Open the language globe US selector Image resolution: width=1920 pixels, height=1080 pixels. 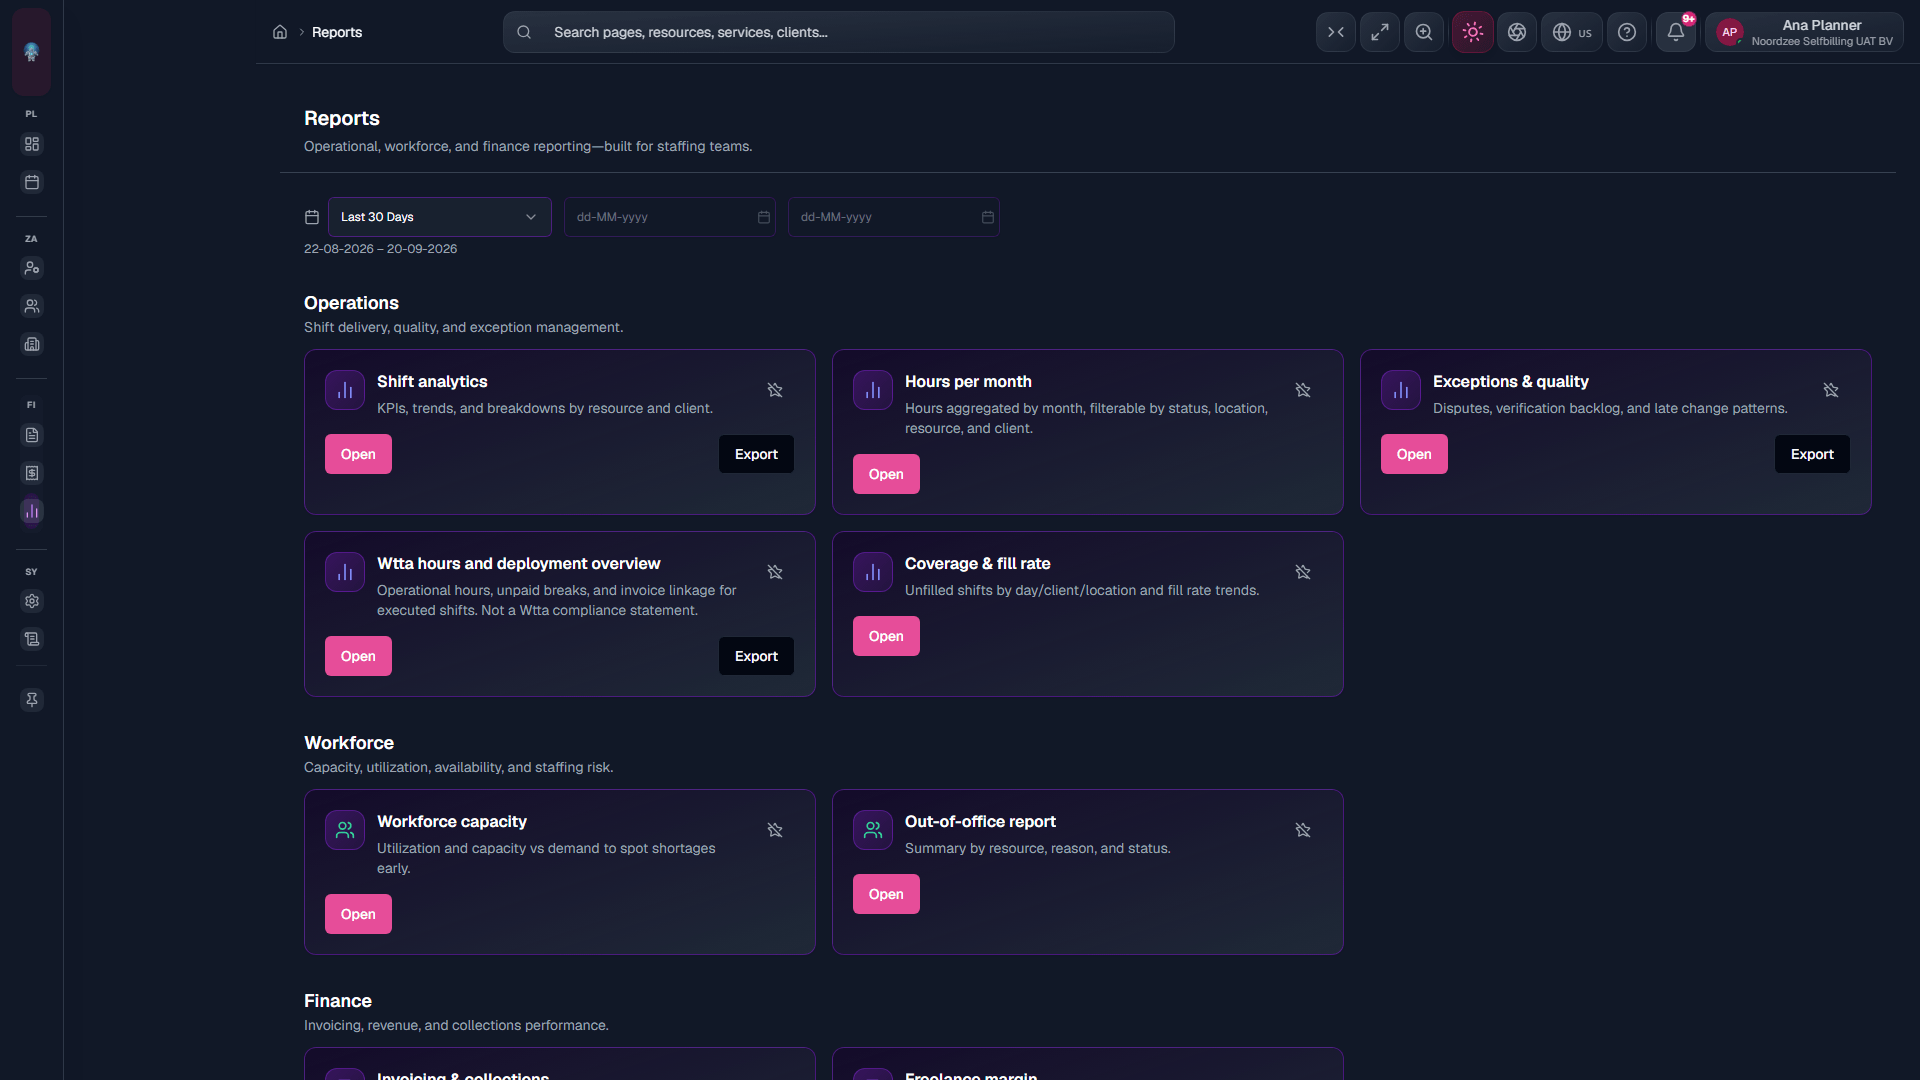pos(1572,32)
